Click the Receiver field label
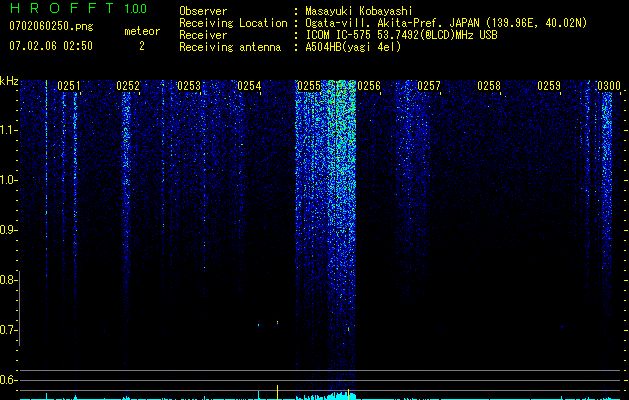The height and width of the screenshot is (400, 629). click(203, 35)
